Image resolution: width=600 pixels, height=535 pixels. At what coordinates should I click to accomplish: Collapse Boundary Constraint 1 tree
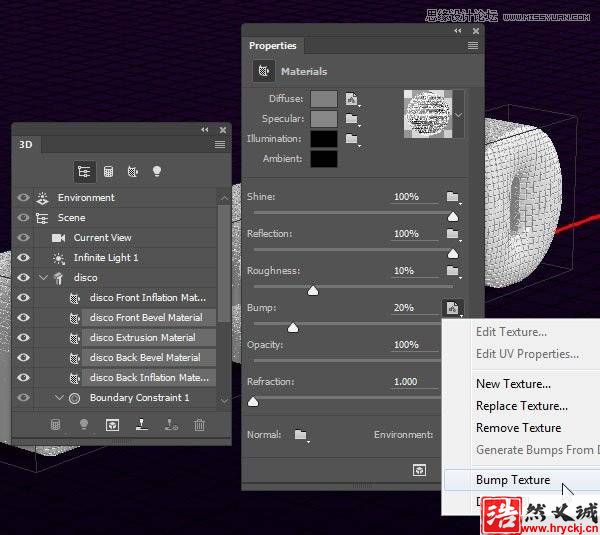[59, 398]
